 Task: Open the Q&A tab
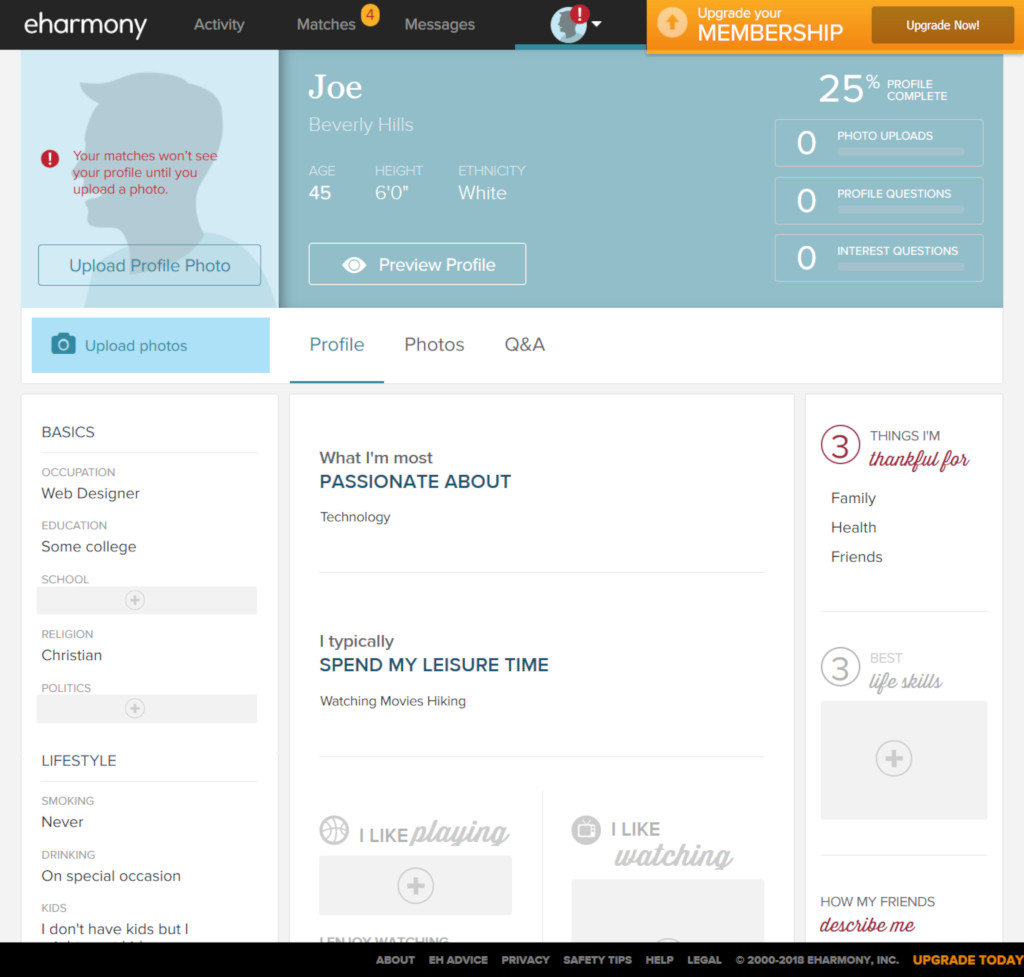(x=524, y=344)
